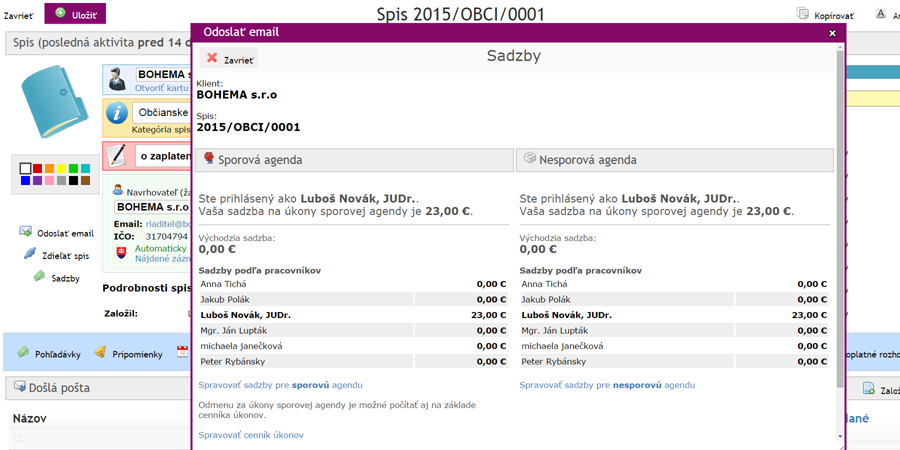Click the 'Otvoriť kartu' link under the client
The height and width of the screenshot is (450, 900).
pos(162,88)
